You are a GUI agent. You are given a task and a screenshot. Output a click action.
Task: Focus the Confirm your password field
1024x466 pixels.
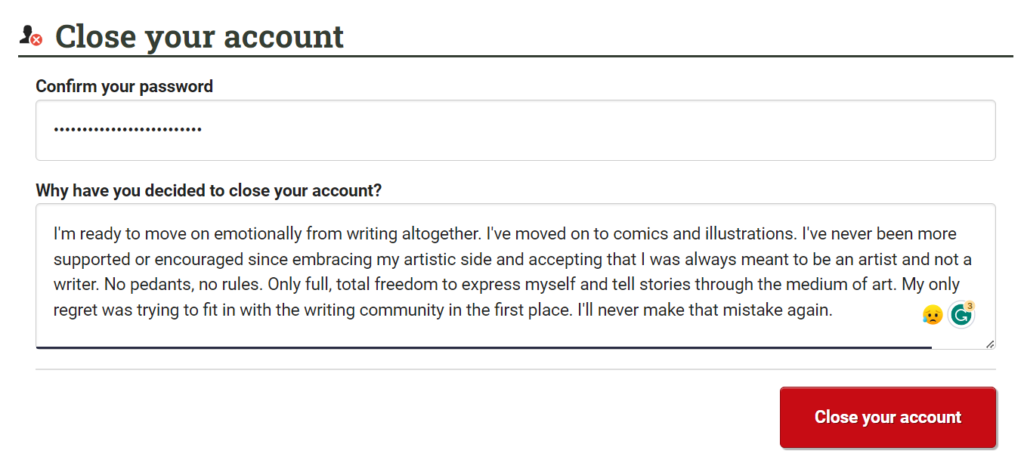coord(515,130)
